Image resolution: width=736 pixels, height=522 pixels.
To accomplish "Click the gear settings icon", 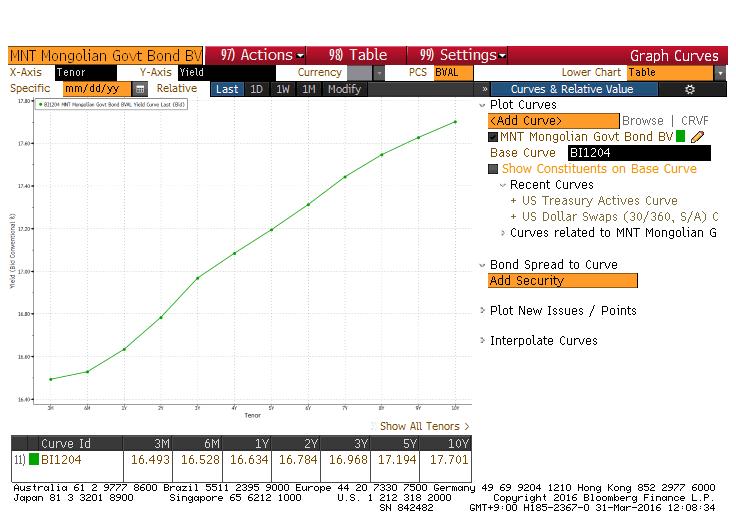I will coord(690,89).
